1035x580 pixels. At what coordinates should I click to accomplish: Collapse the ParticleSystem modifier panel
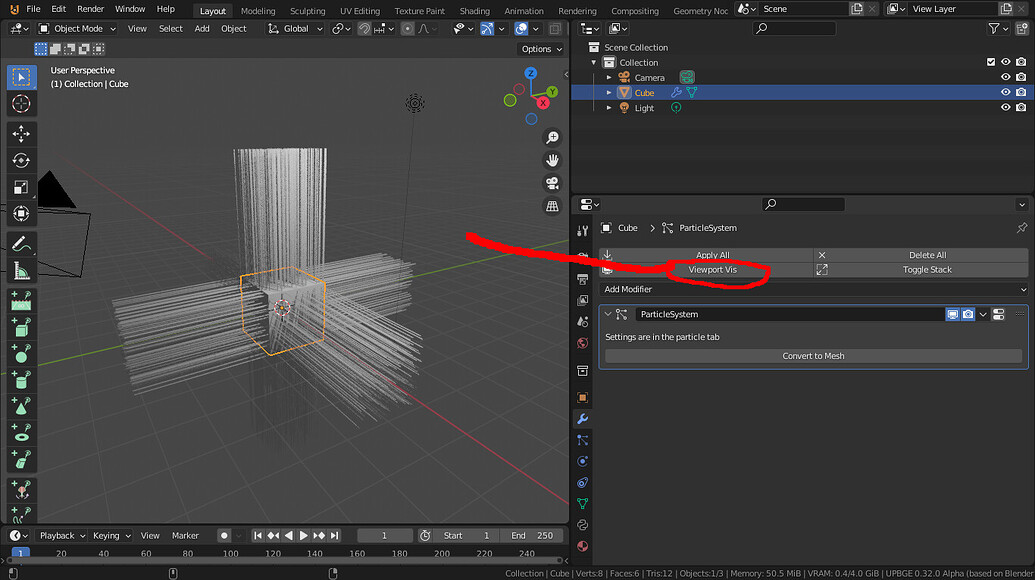[608, 314]
